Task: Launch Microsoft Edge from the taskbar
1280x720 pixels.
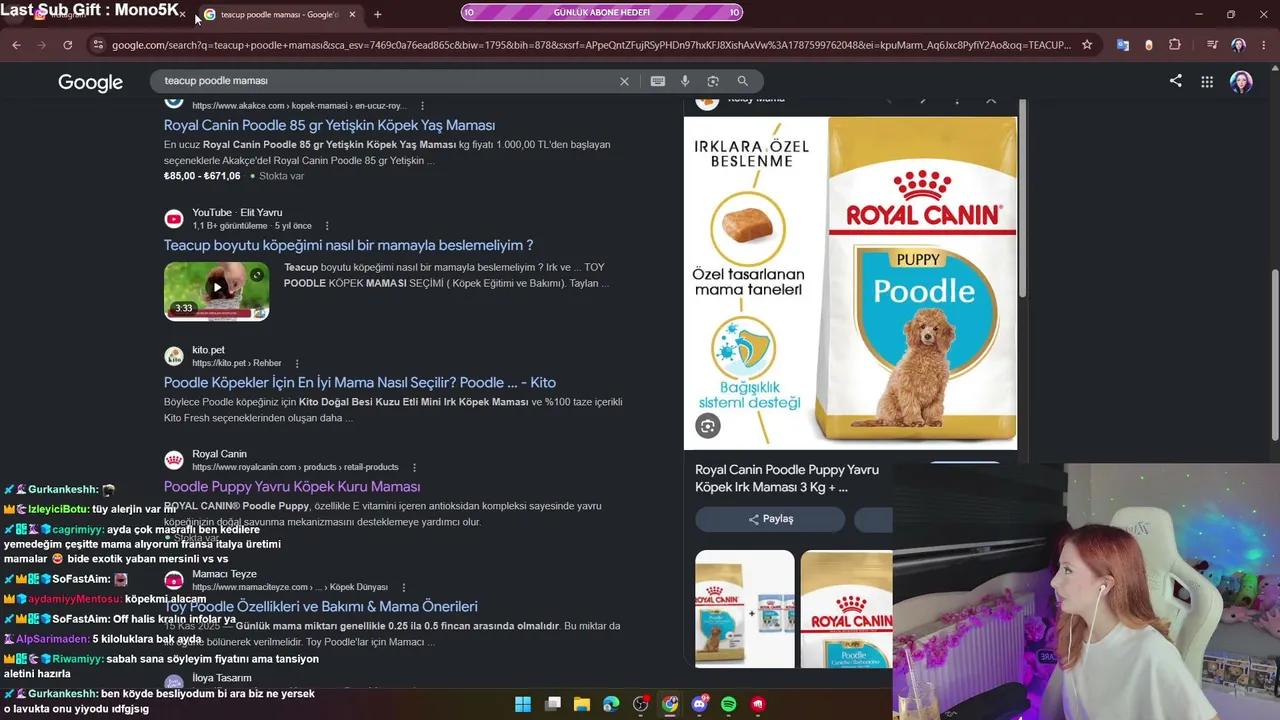Action: coord(611,704)
